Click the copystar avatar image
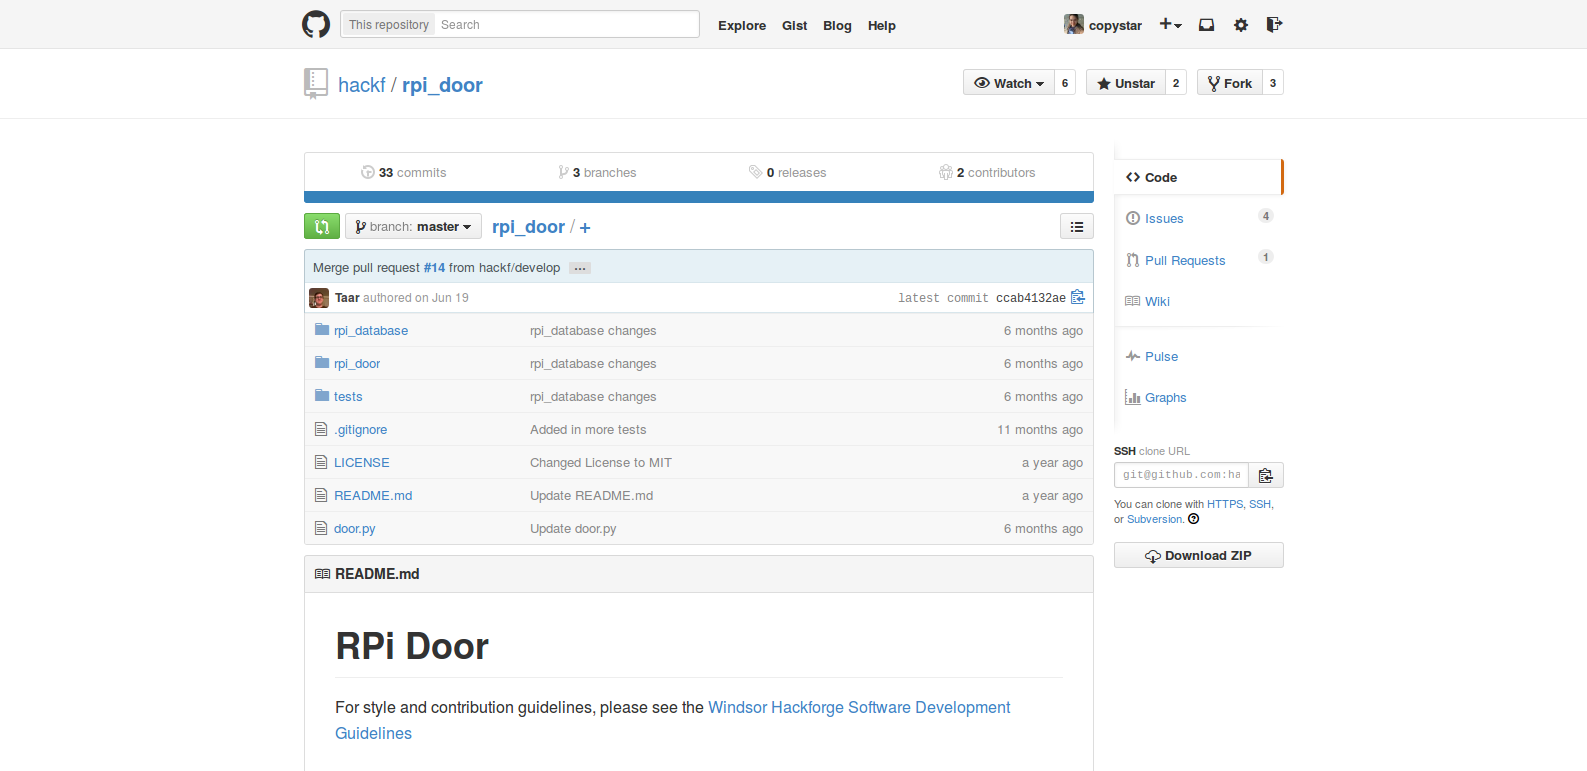Image resolution: width=1587 pixels, height=771 pixels. coord(1074,24)
